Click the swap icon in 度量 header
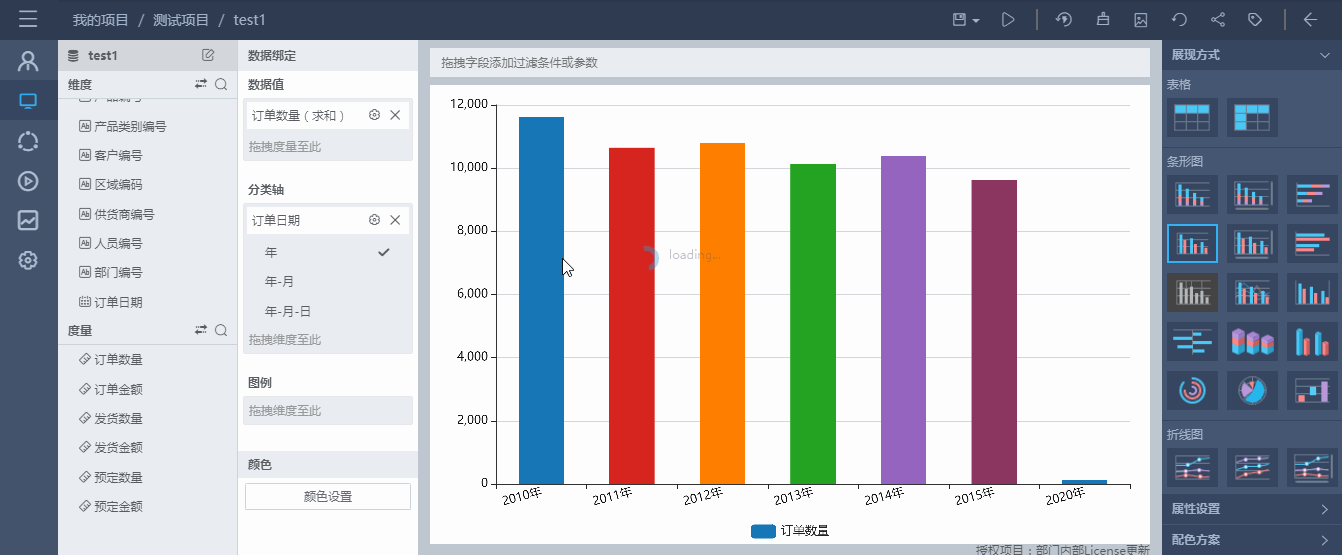This screenshot has width=1342, height=555. pos(201,330)
